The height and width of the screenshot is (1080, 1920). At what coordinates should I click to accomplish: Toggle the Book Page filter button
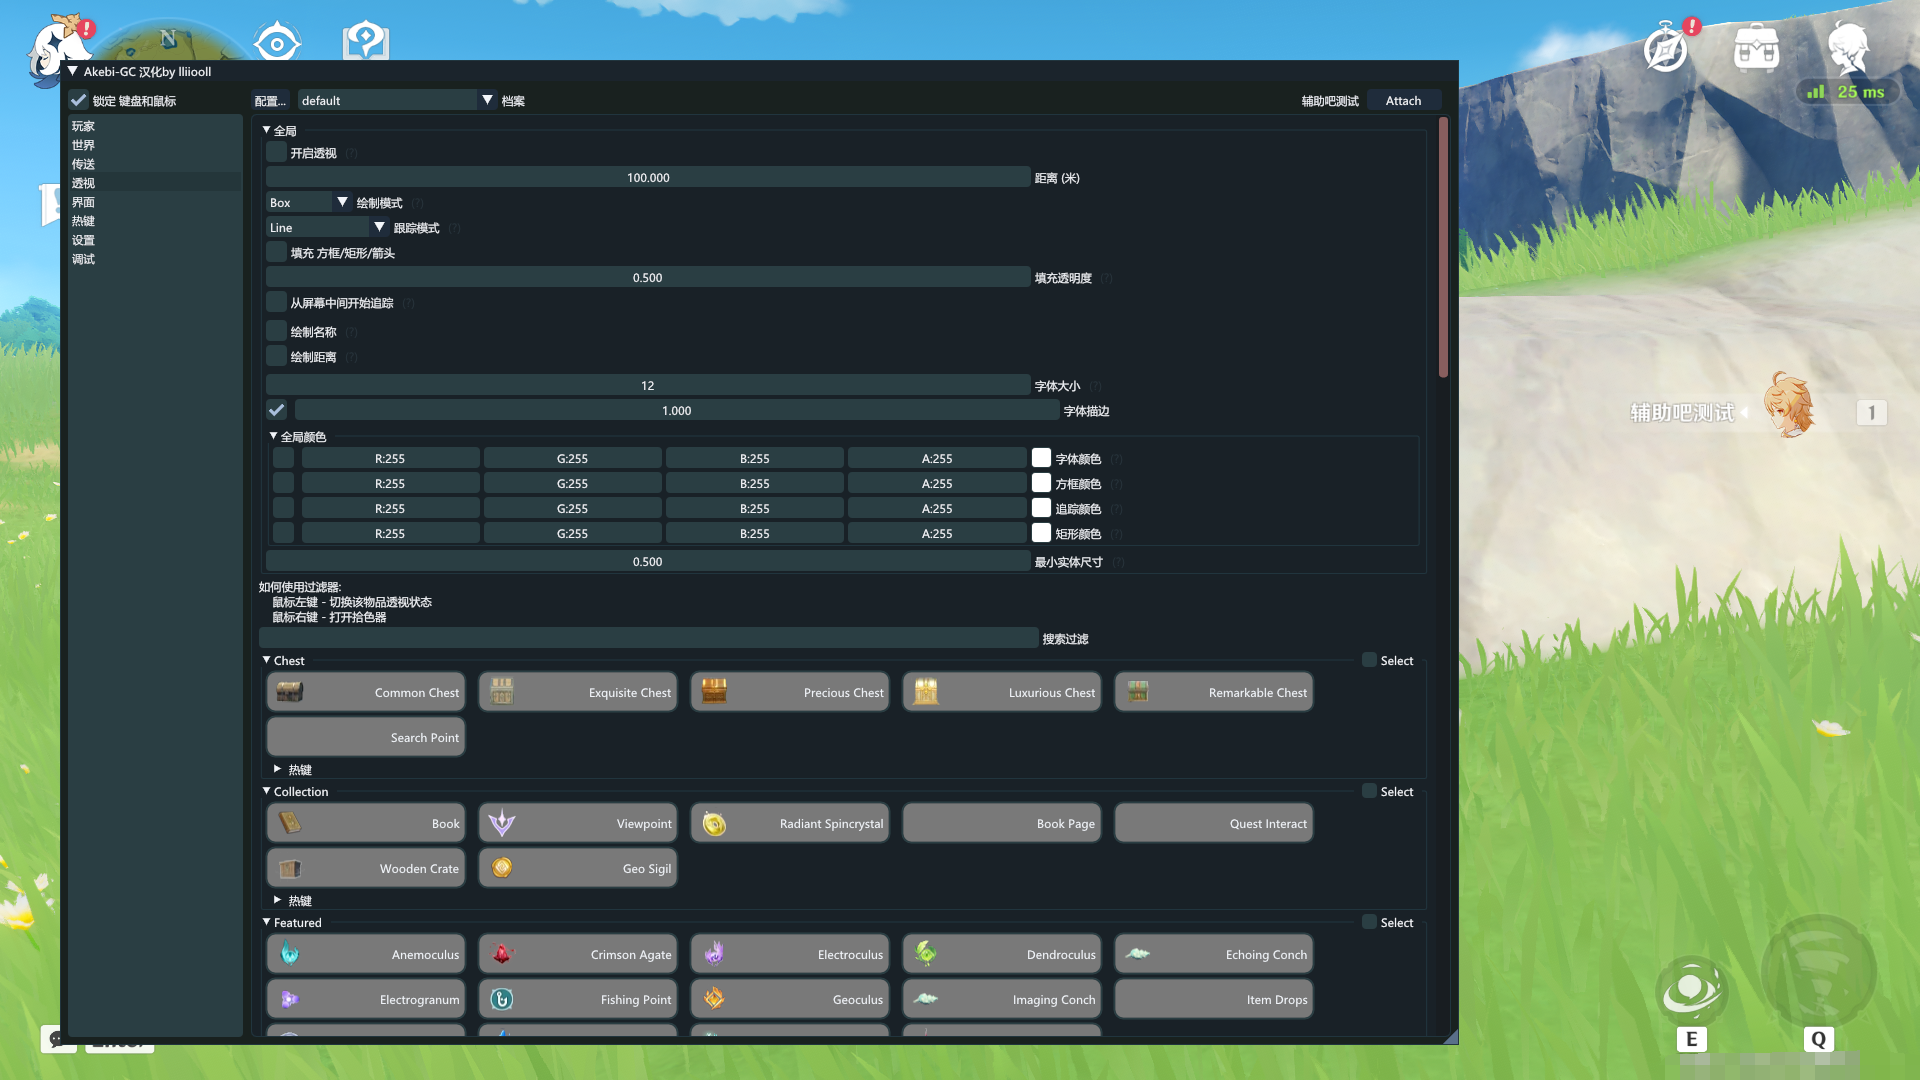click(x=1002, y=823)
